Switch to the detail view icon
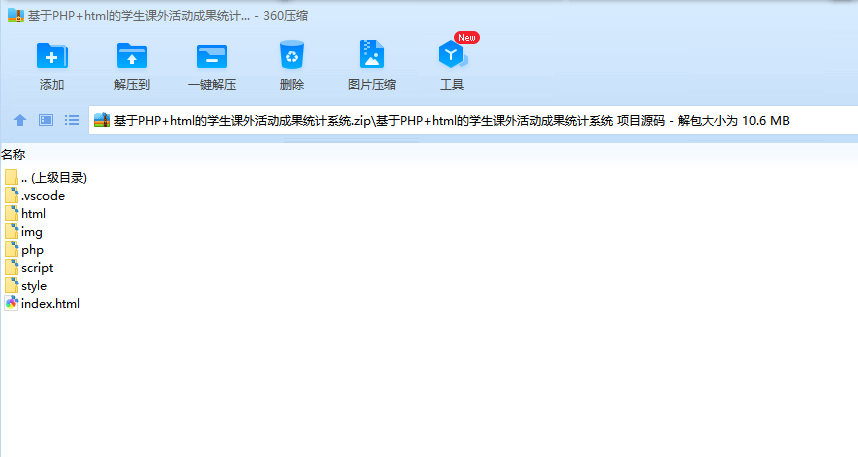The width and height of the screenshot is (858, 457). click(x=46, y=120)
